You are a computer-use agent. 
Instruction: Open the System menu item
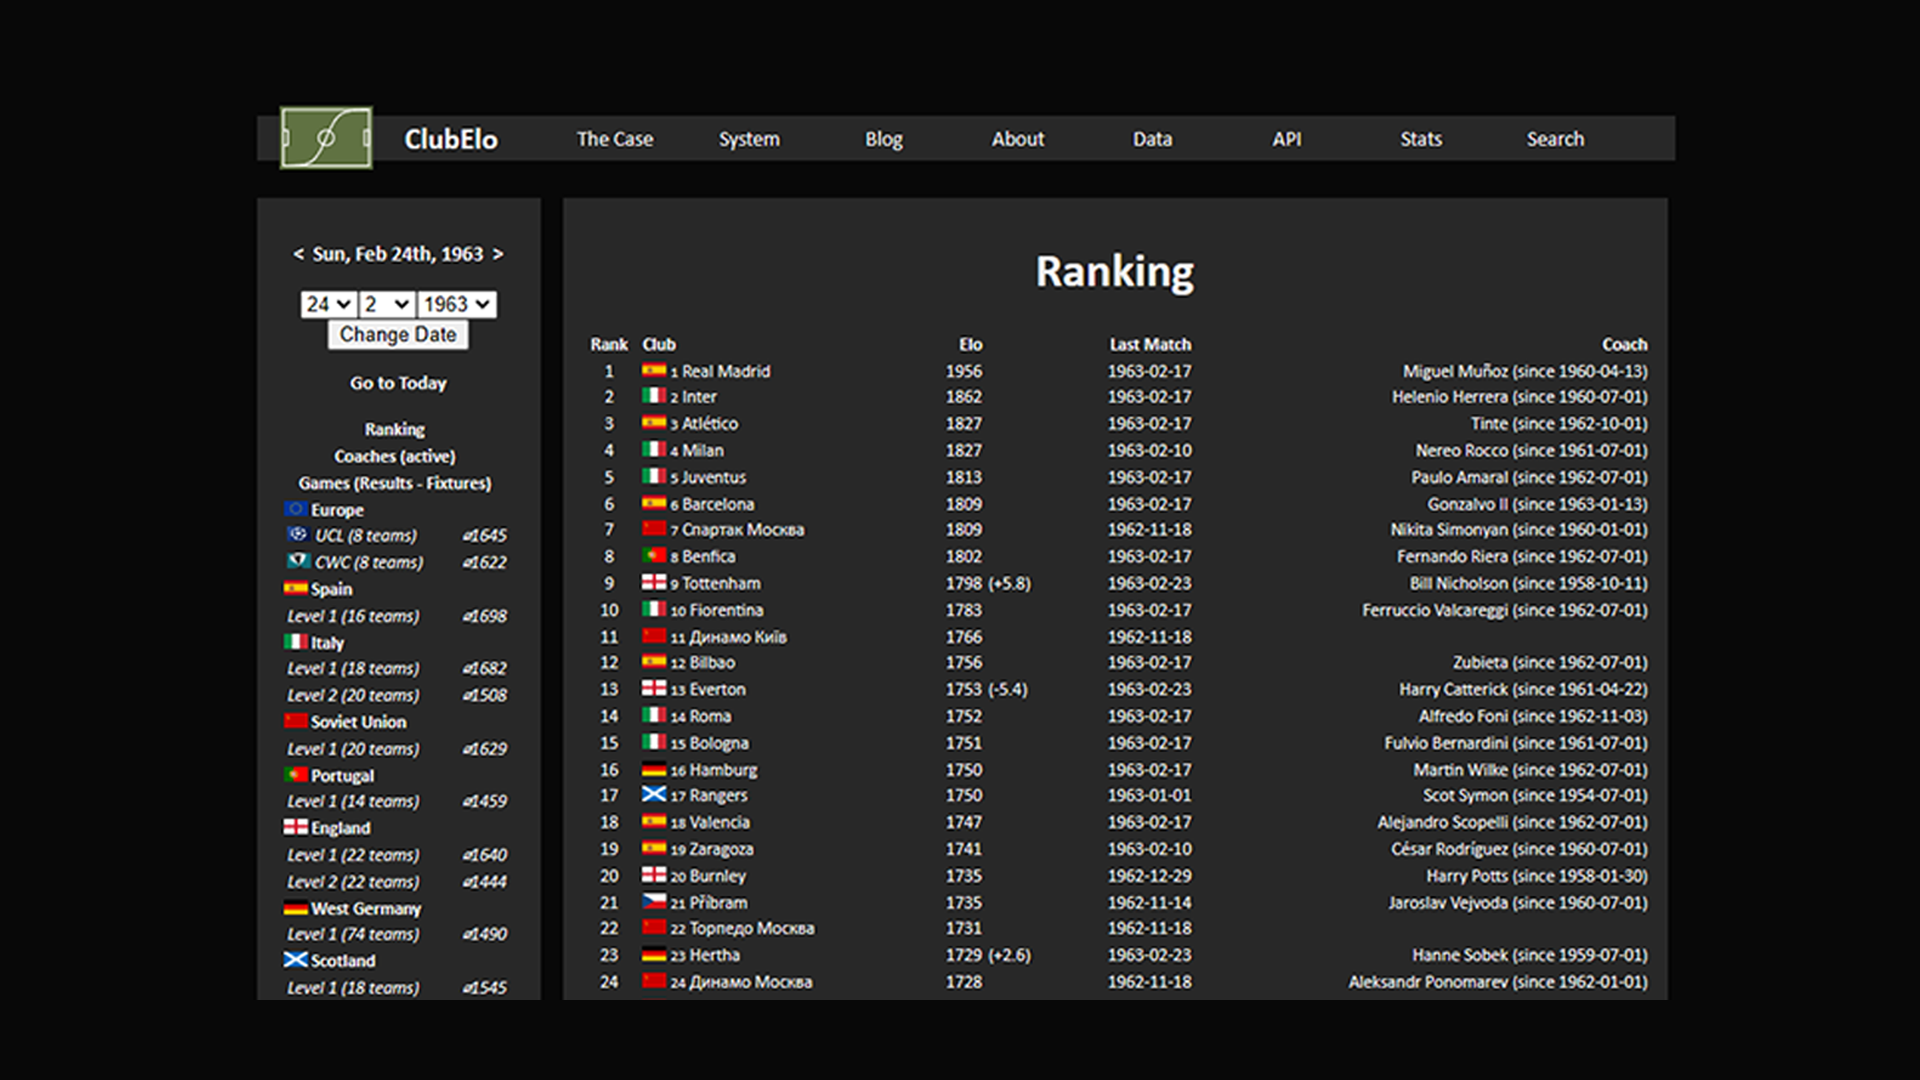(x=749, y=139)
